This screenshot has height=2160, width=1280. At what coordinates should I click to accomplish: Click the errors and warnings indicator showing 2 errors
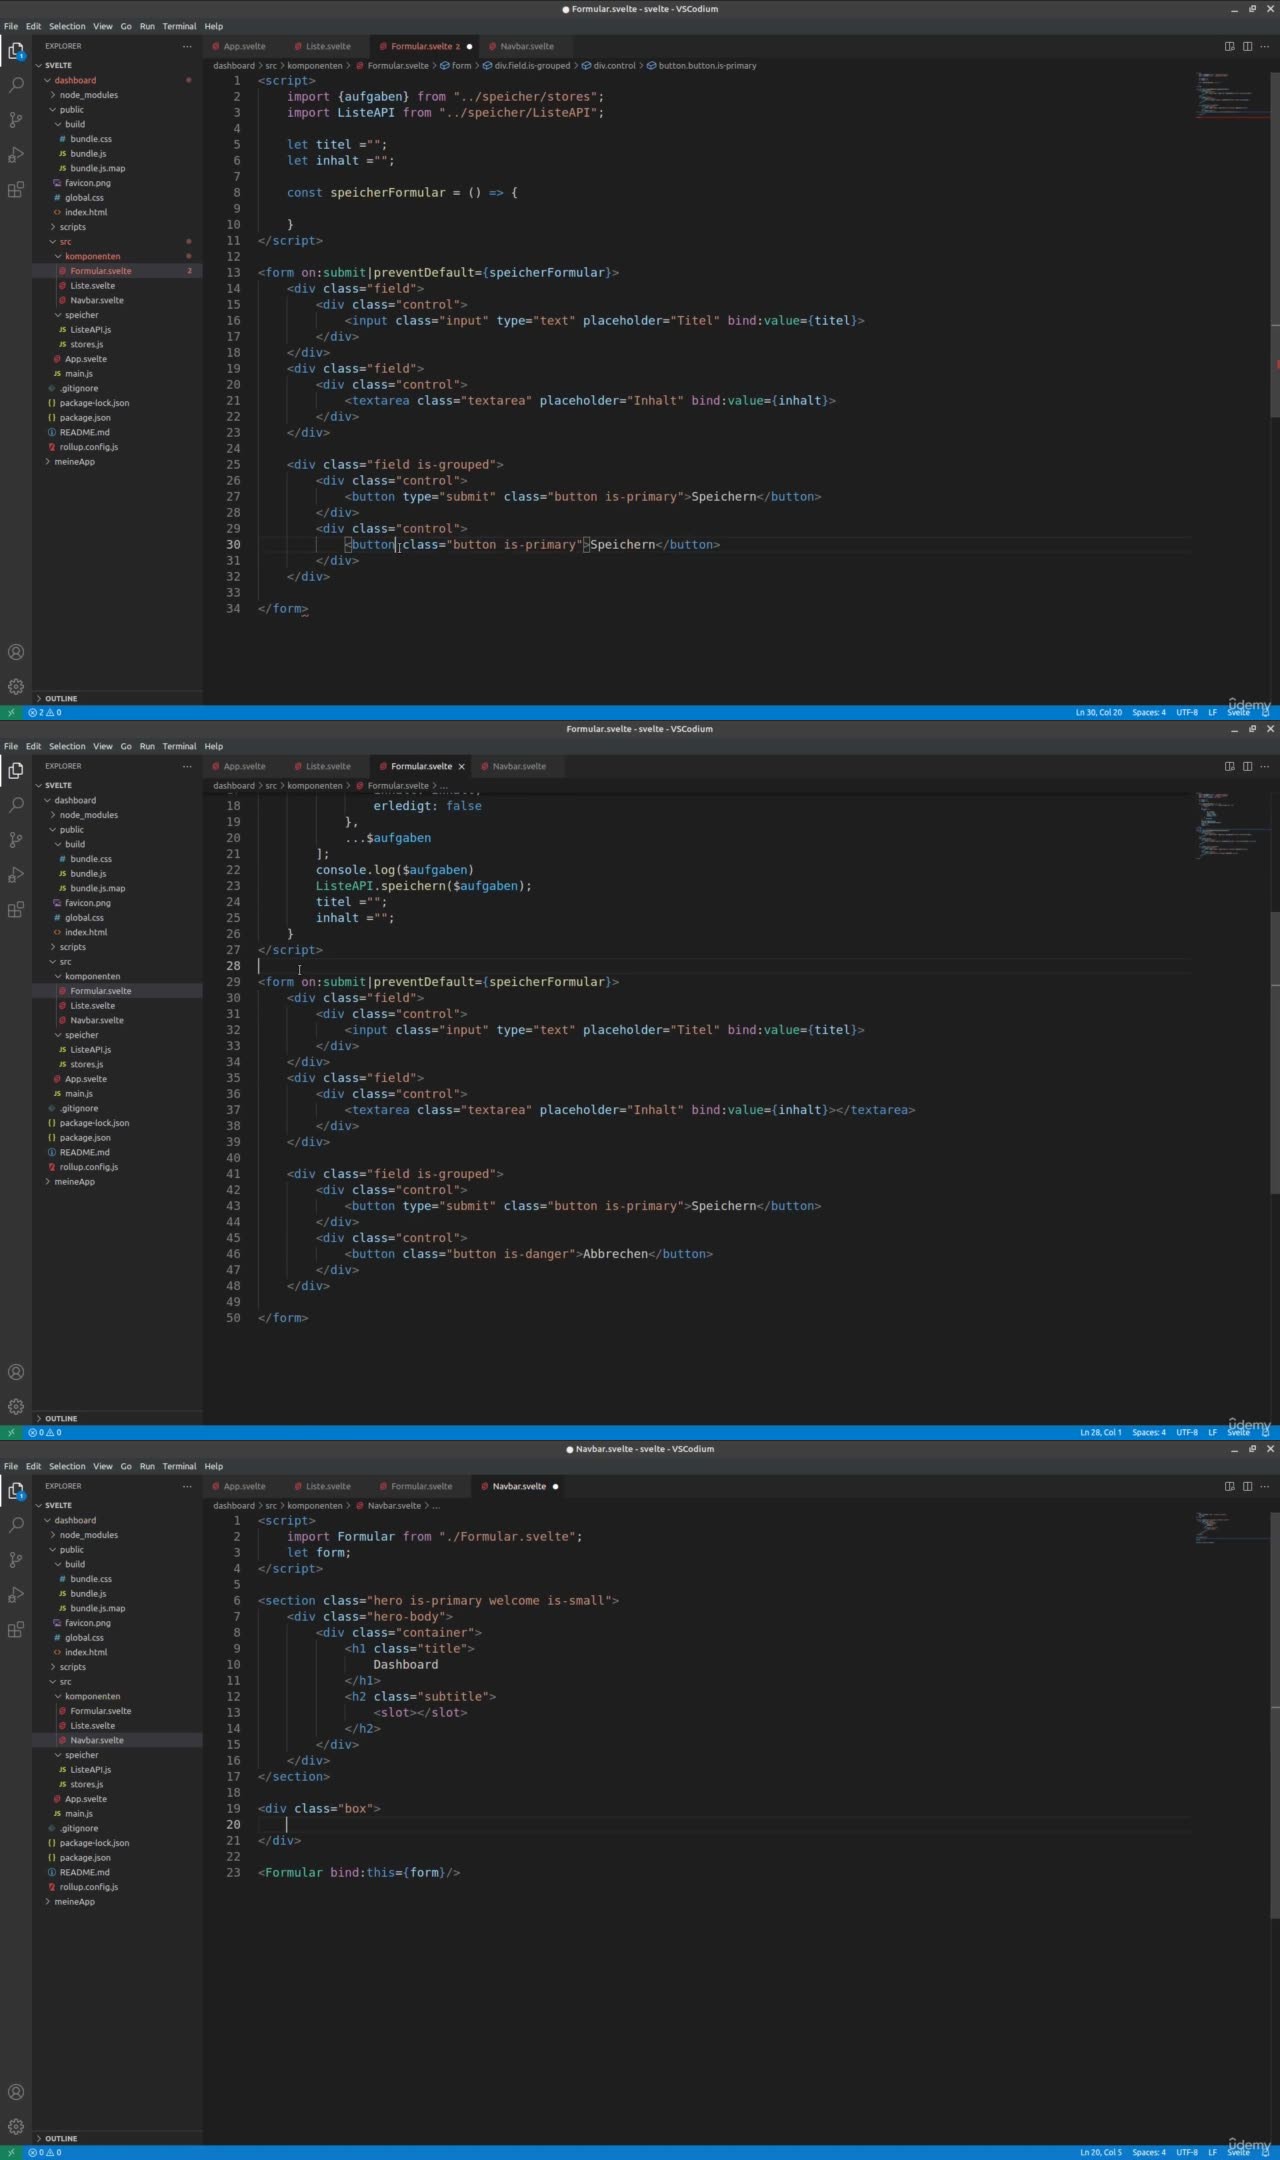tap(45, 713)
